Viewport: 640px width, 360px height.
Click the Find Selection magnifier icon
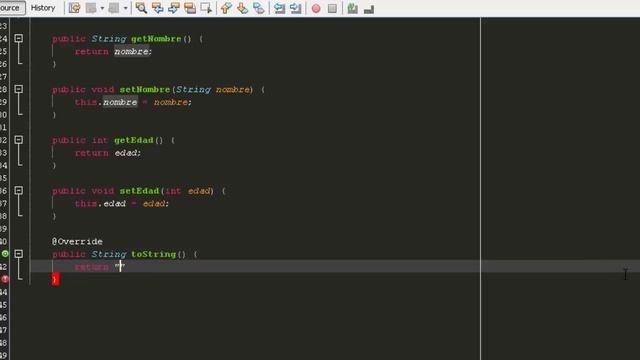click(141, 8)
